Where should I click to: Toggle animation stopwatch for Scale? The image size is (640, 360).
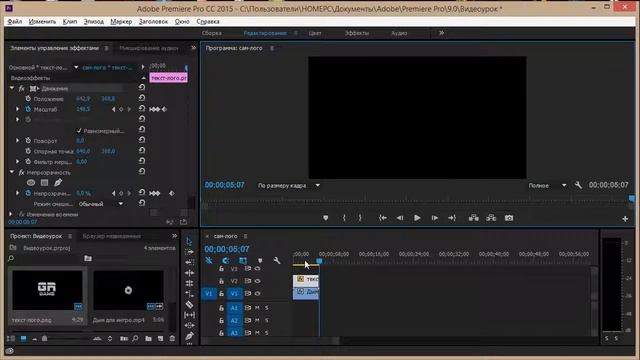click(x=28, y=109)
